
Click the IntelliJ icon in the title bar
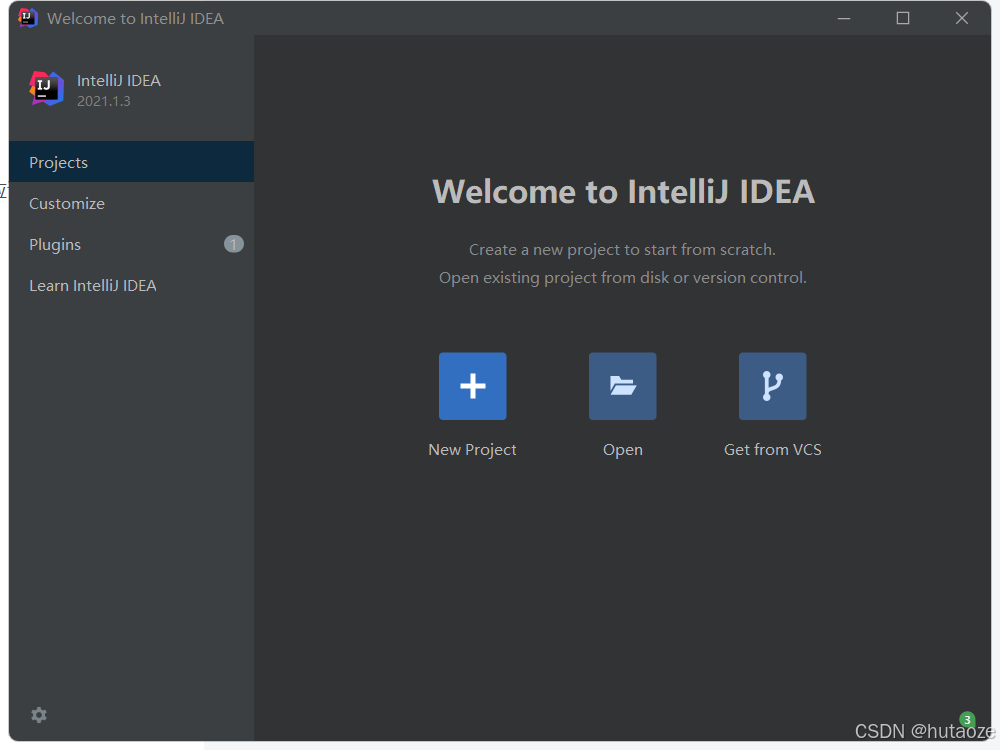[x=27, y=18]
